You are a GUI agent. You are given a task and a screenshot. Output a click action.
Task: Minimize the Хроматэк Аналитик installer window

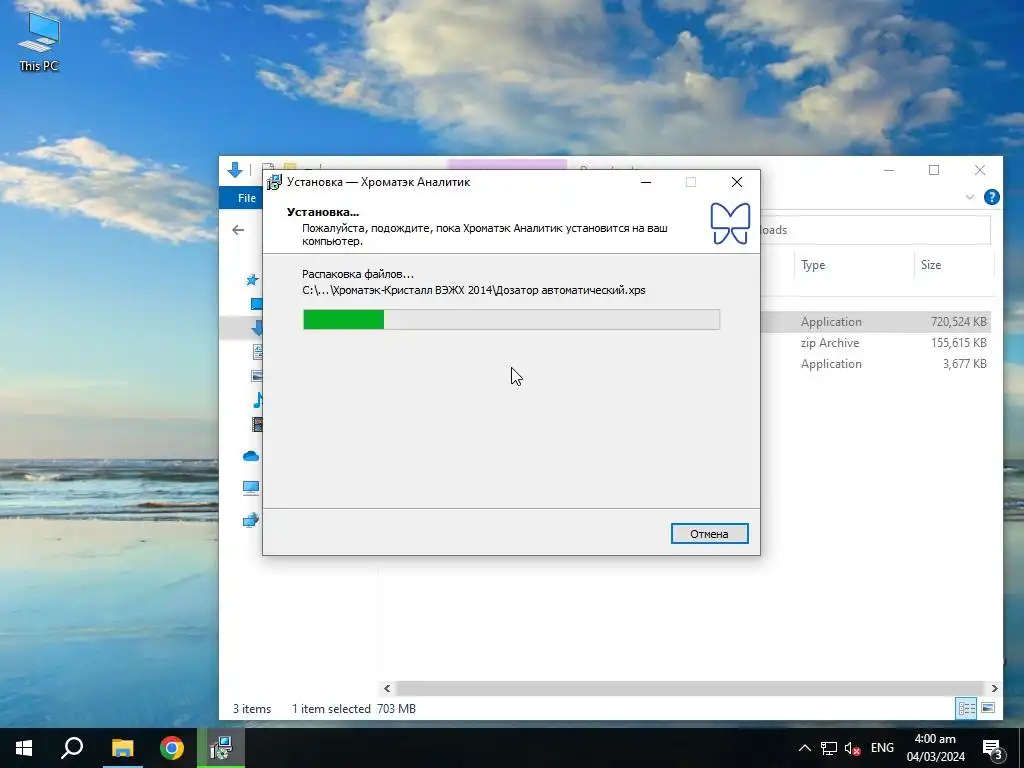(646, 182)
